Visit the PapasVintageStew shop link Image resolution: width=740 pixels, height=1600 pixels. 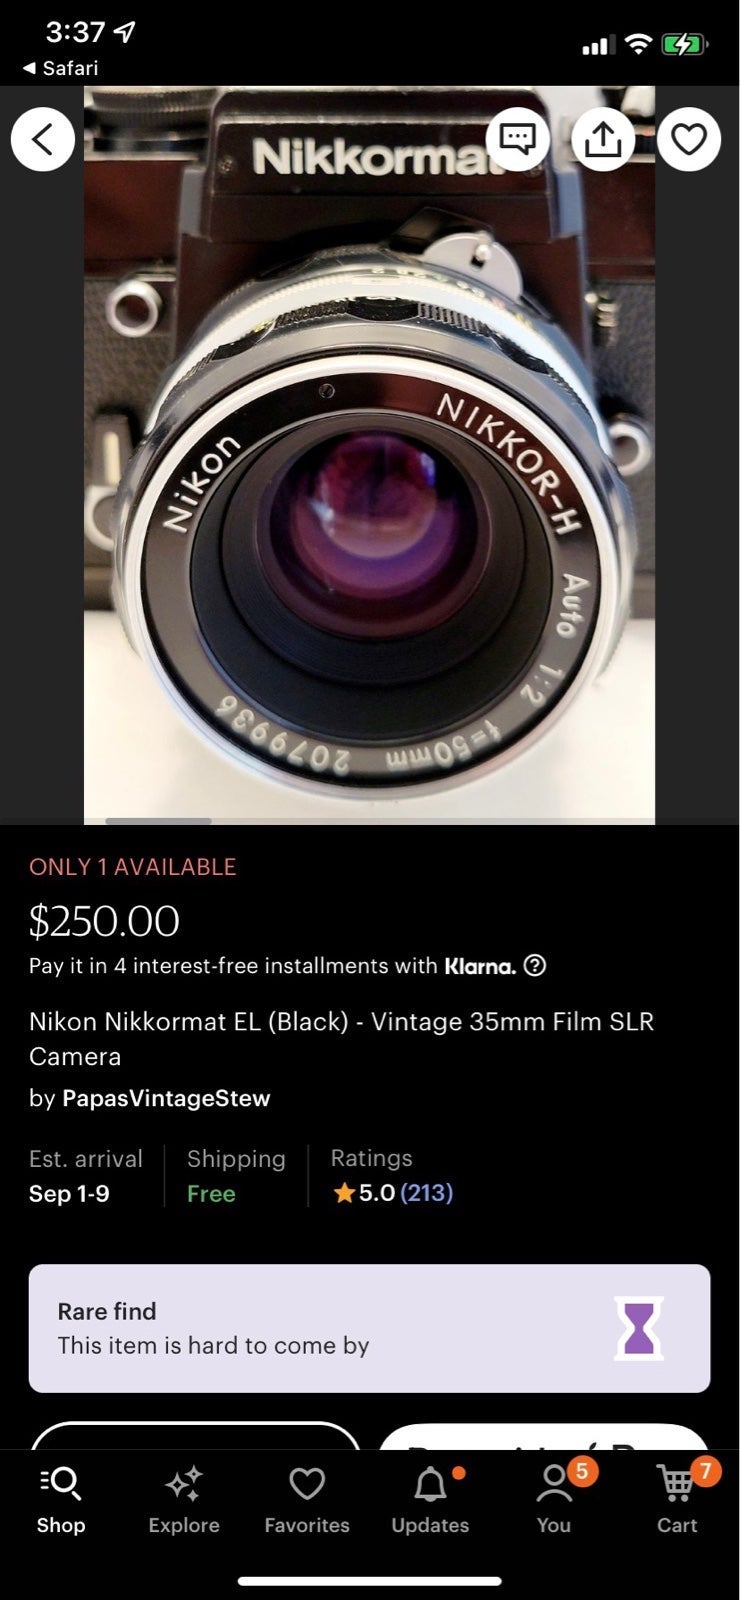pos(166,1098)
